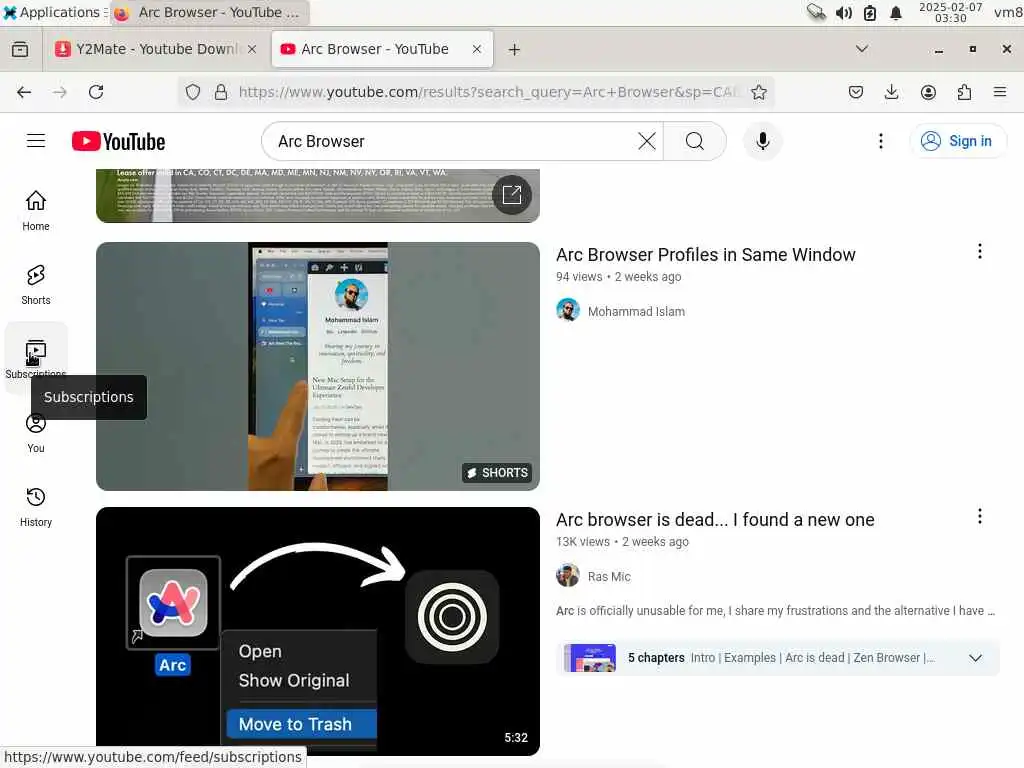
Task: Open a new browser tab
Action: click(514, 50)
